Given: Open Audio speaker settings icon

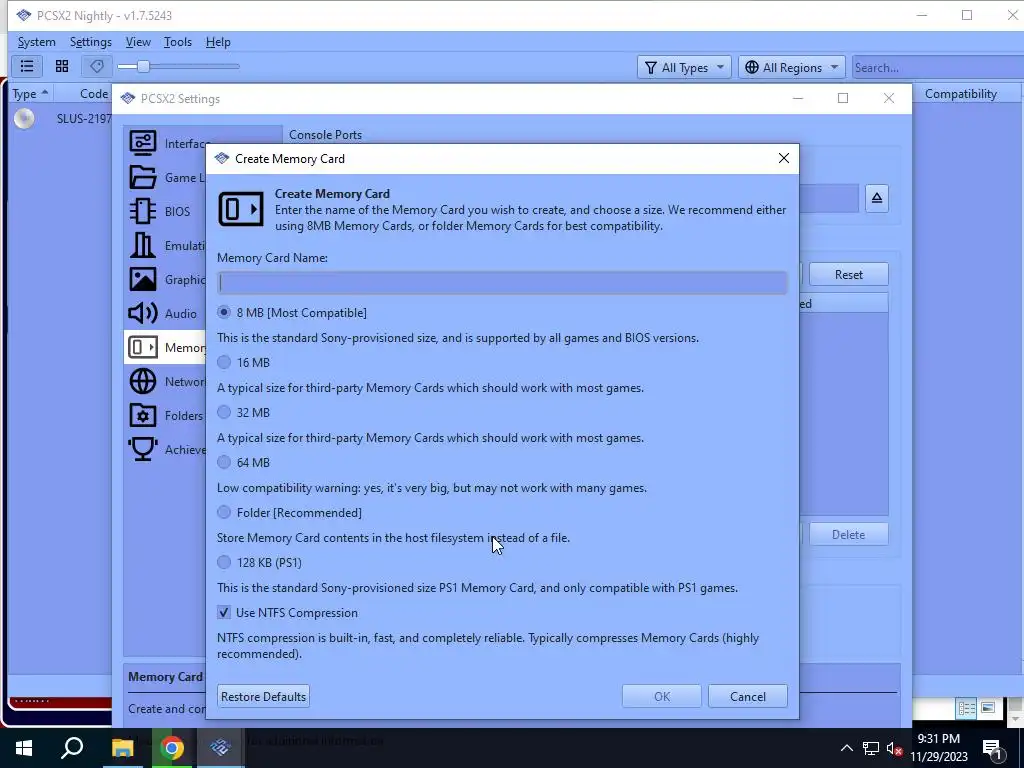Looking at the screenshot, I should (x=142, y=313).
